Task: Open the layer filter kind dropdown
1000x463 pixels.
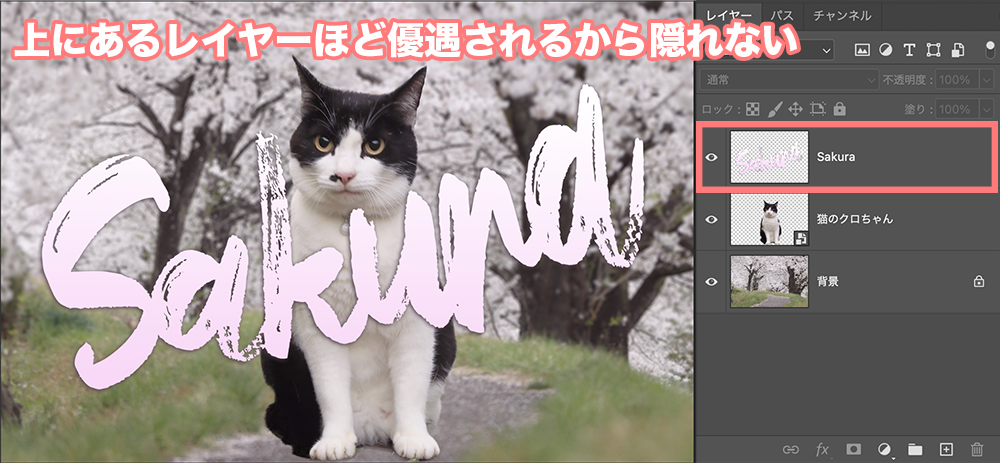Action: (x=827, y=50)
